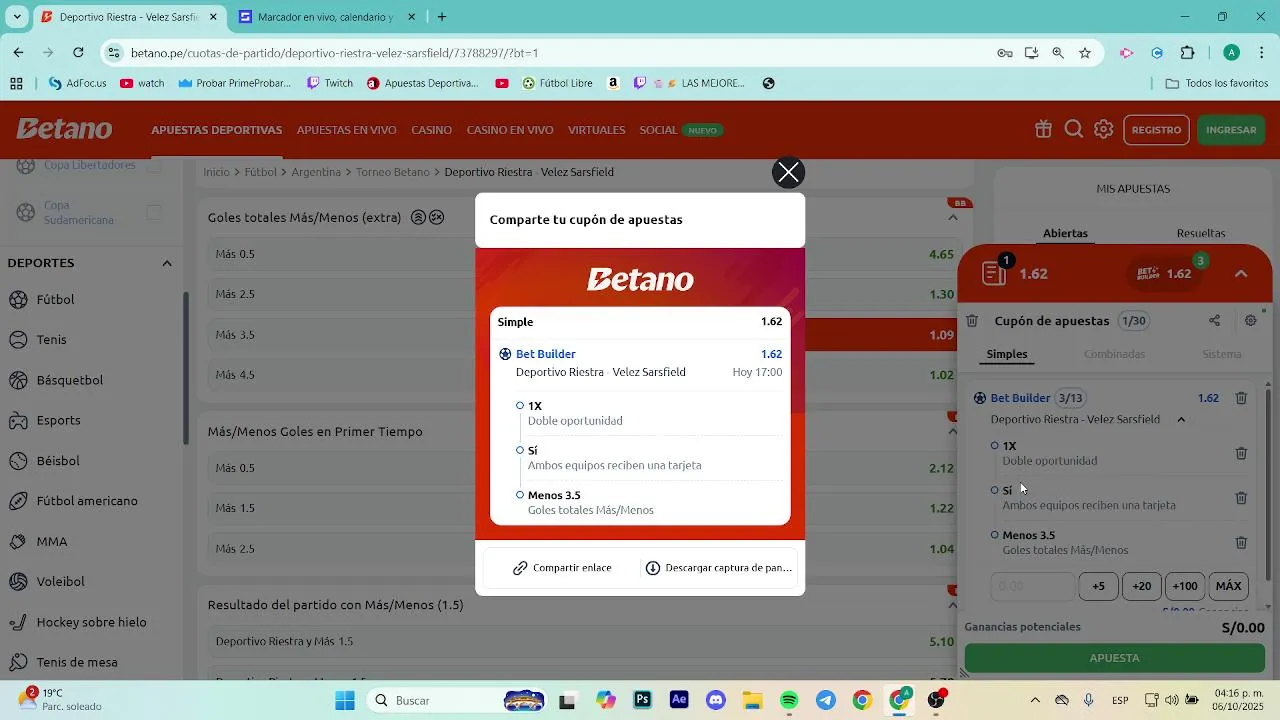Viewport: 1280px width, 720px height.
Task: Open APUESTAS EN VIVO menu
Action: [x=346, y=130]
